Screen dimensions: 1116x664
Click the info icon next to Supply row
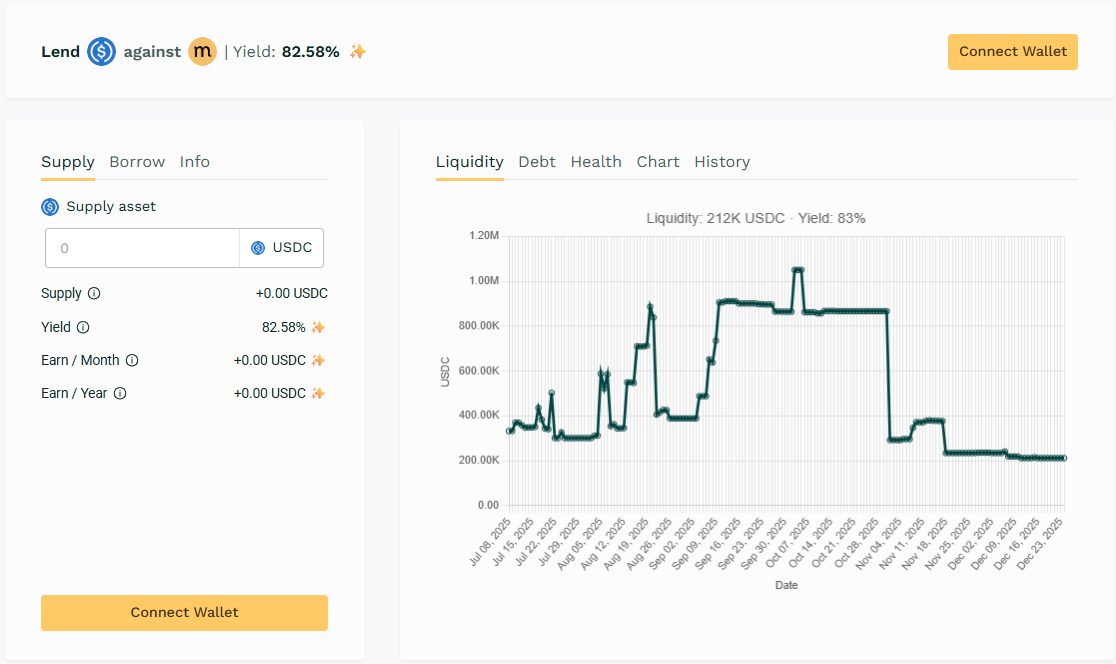[x=94, y=294]
